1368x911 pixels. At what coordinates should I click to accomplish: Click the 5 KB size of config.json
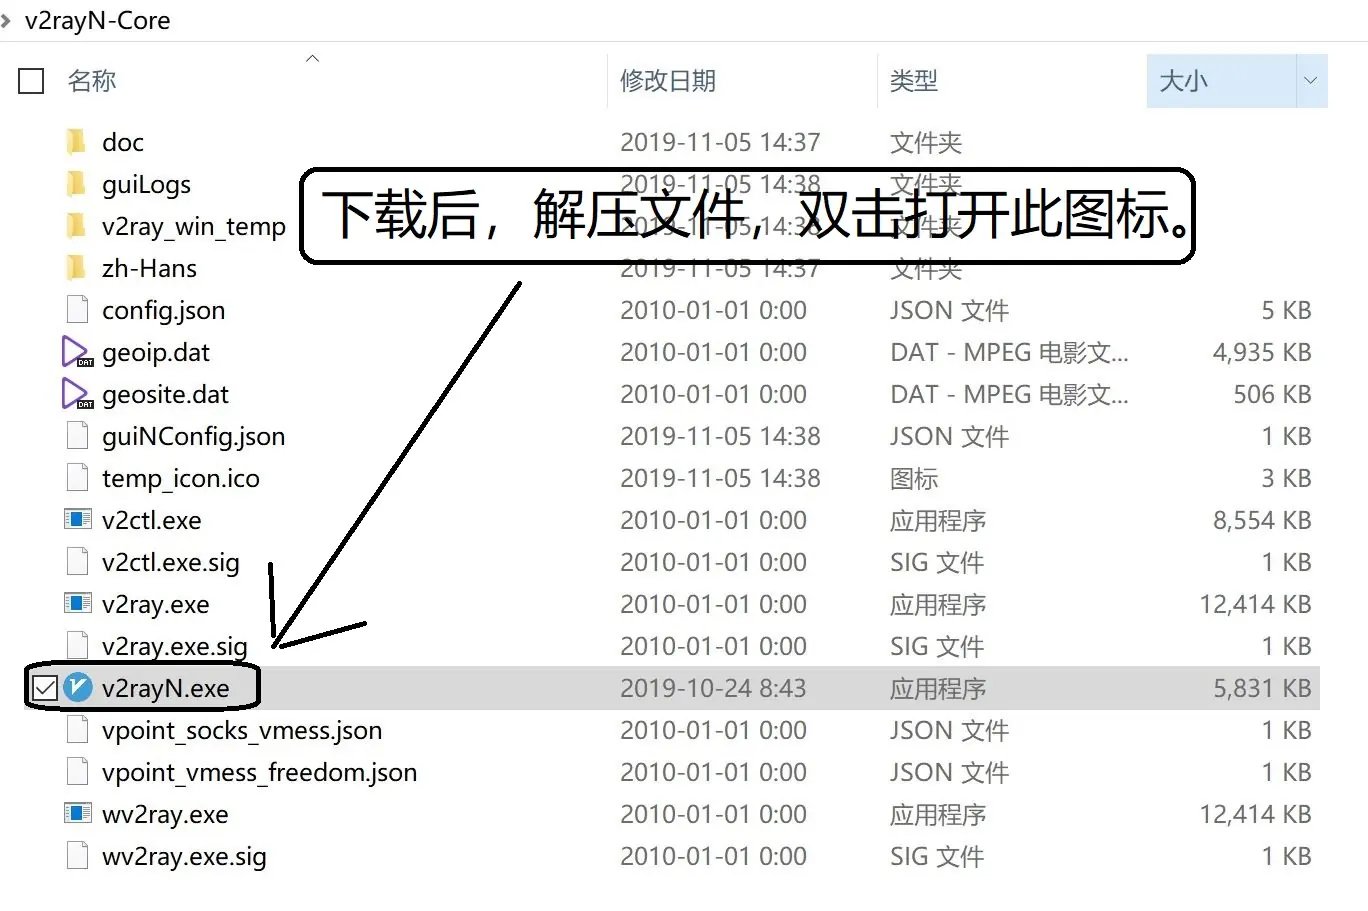[x=1286, y=310]
